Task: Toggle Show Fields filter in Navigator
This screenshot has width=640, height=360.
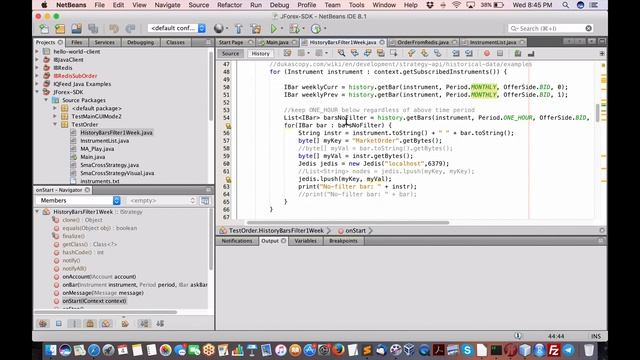Action: [59, 324]
